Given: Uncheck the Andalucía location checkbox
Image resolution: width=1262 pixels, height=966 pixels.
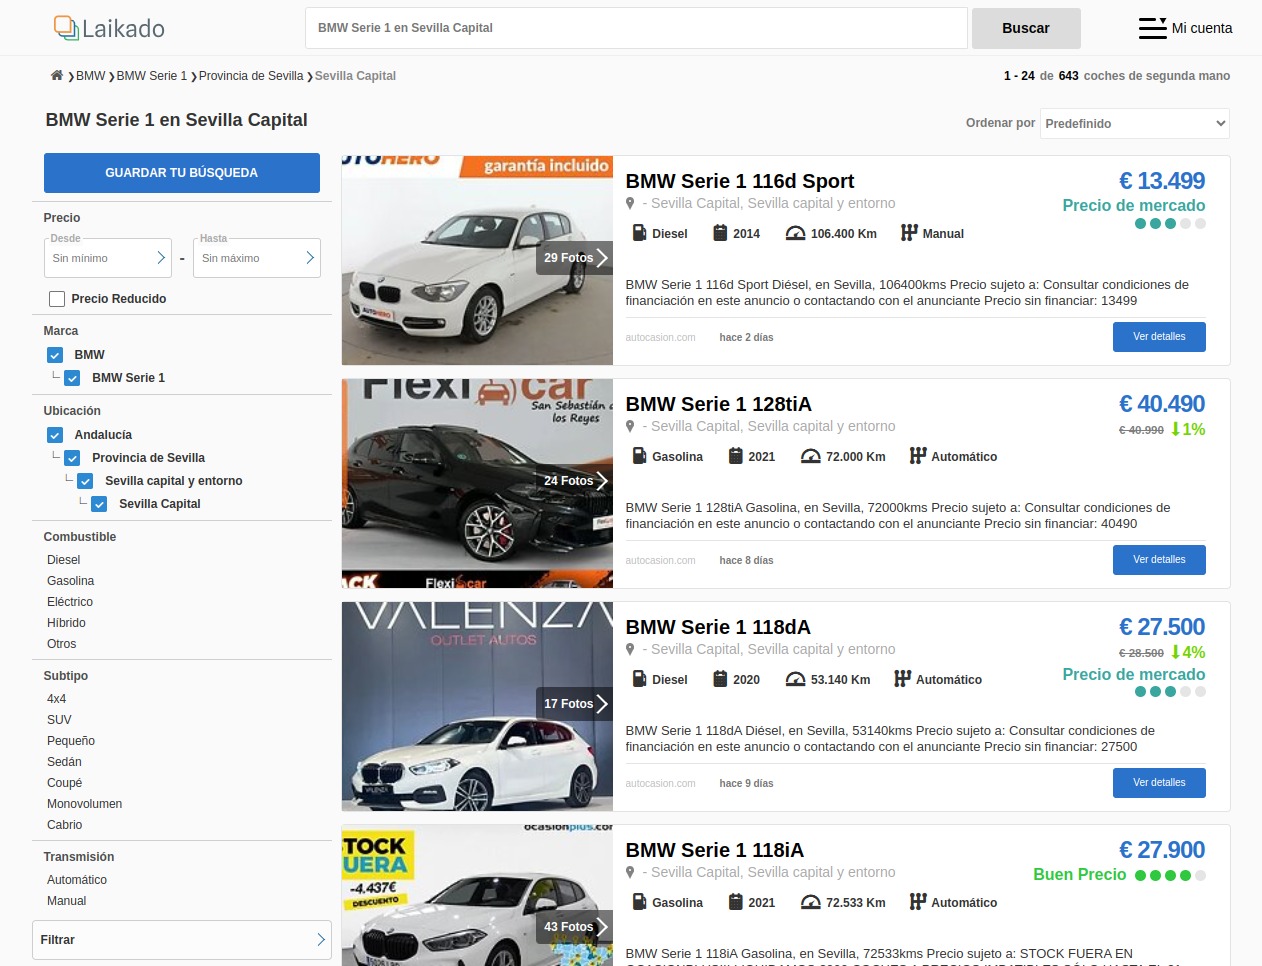Looking at the screenshot, I should click(x=55, y=435).
